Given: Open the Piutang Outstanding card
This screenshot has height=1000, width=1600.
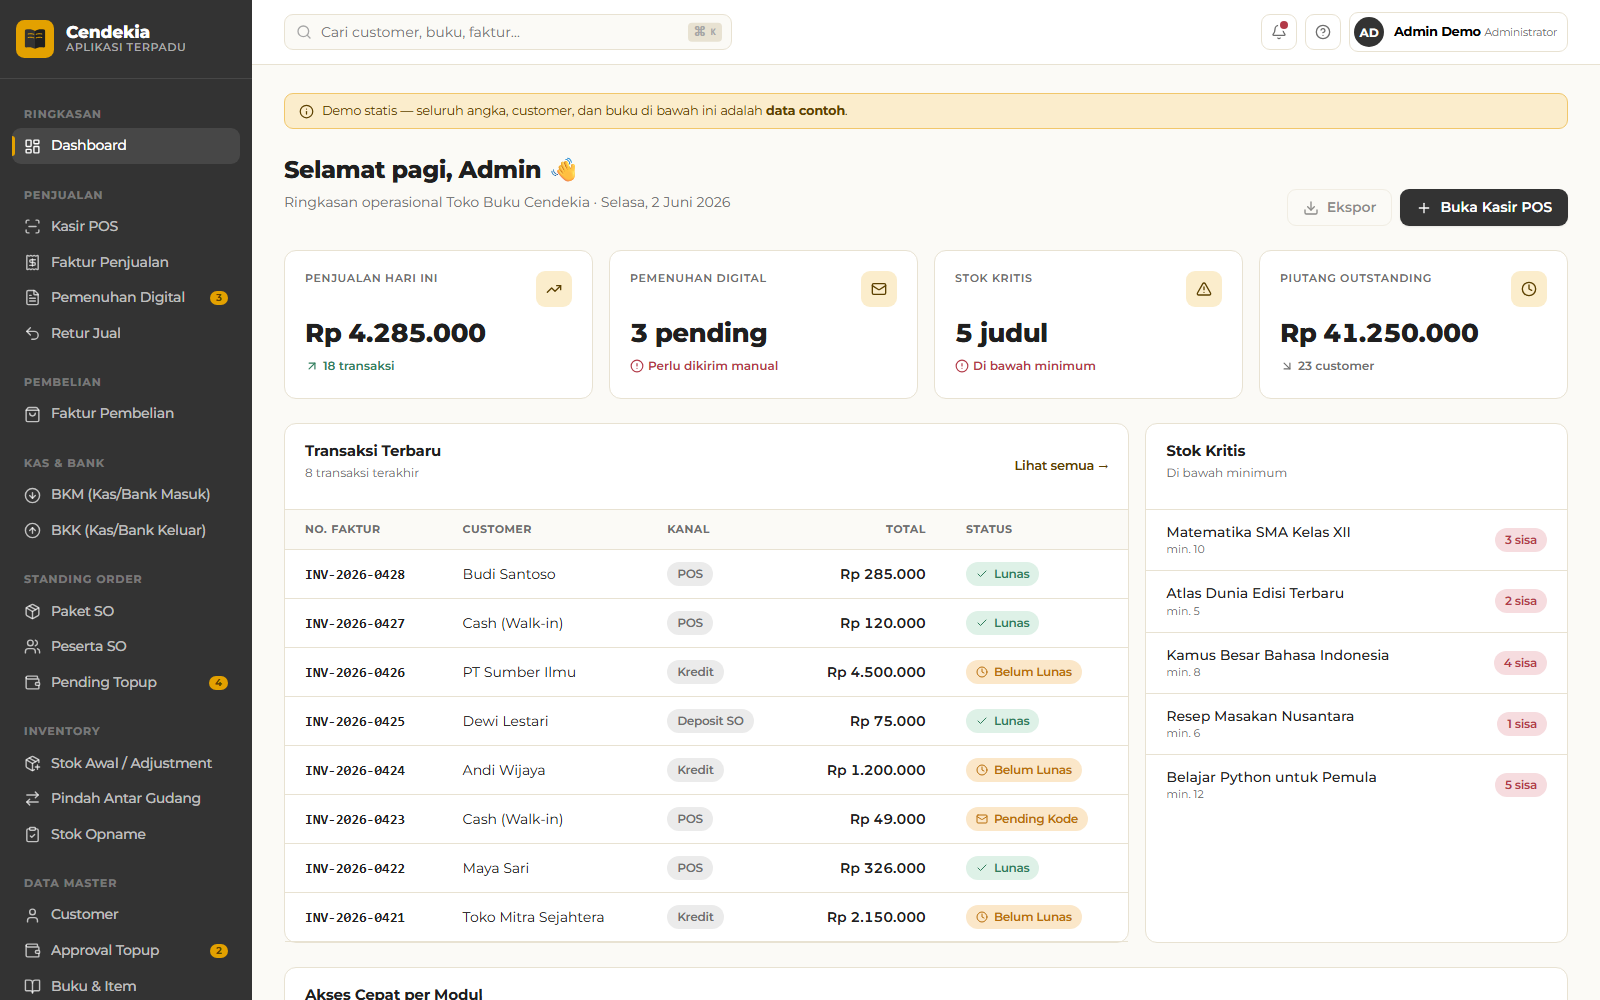Looking at the screenshot, I should [x=1413, y=324].
